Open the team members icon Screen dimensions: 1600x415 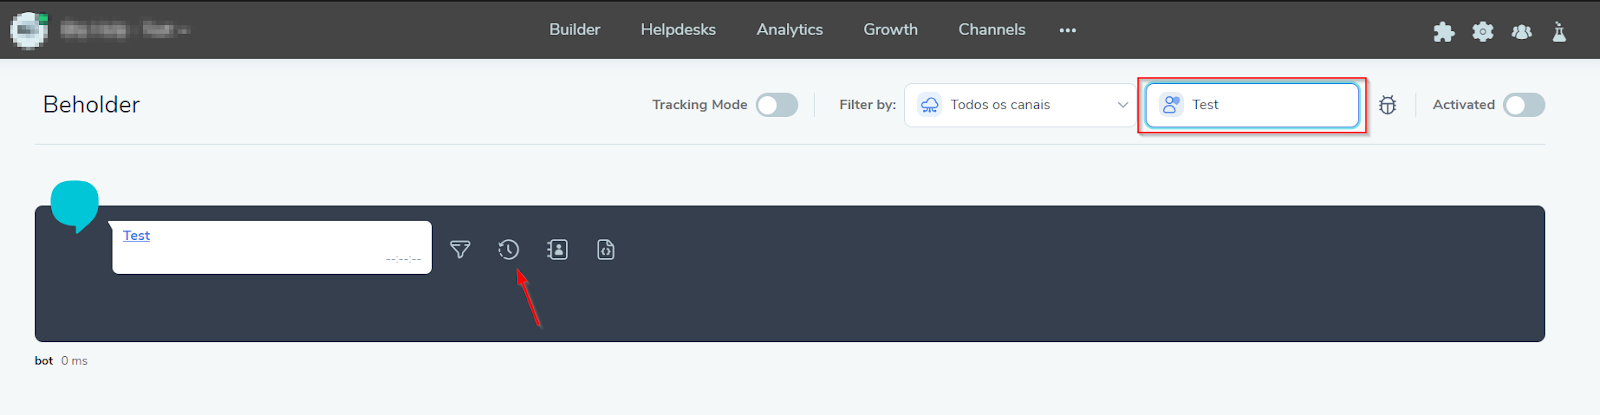1521,32
